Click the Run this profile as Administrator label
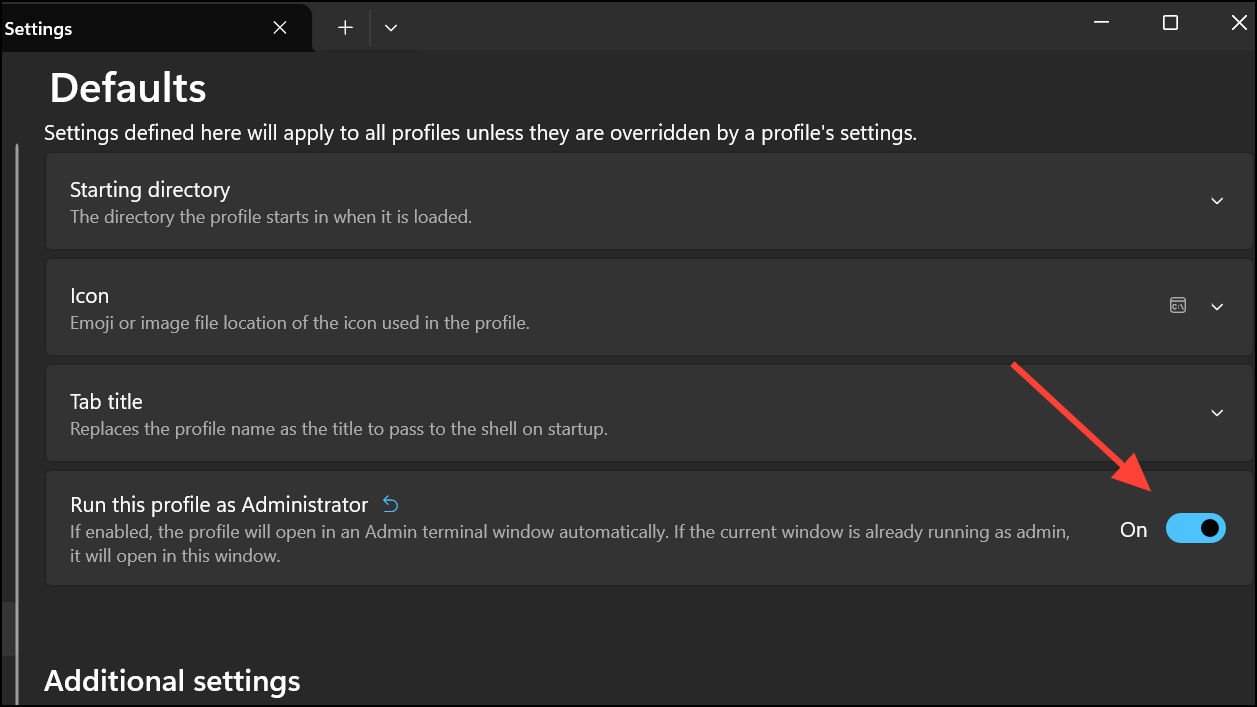1257x707 pixels. tap(219, 505)
